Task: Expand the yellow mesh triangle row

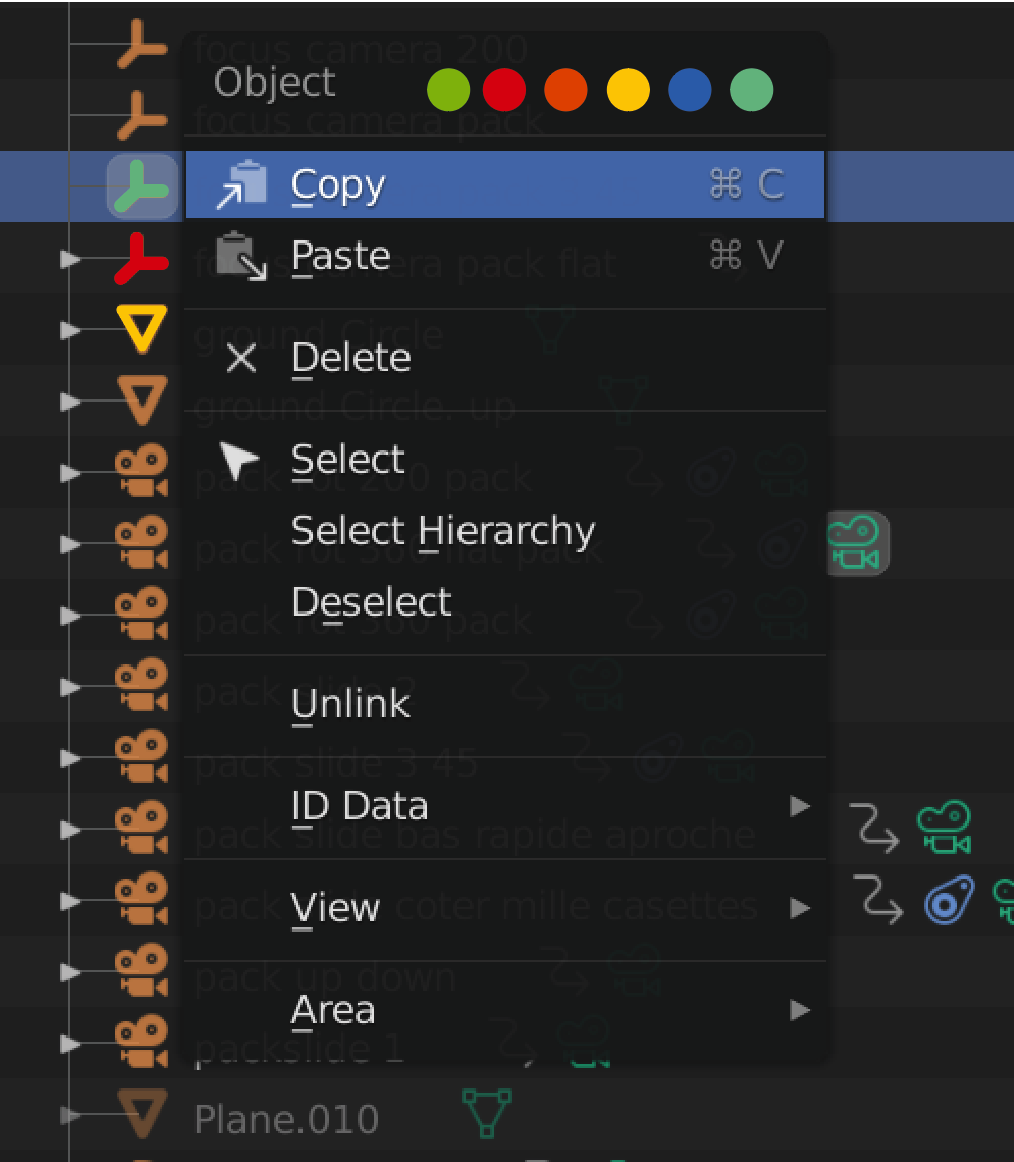Action: [x=70, y=330]
